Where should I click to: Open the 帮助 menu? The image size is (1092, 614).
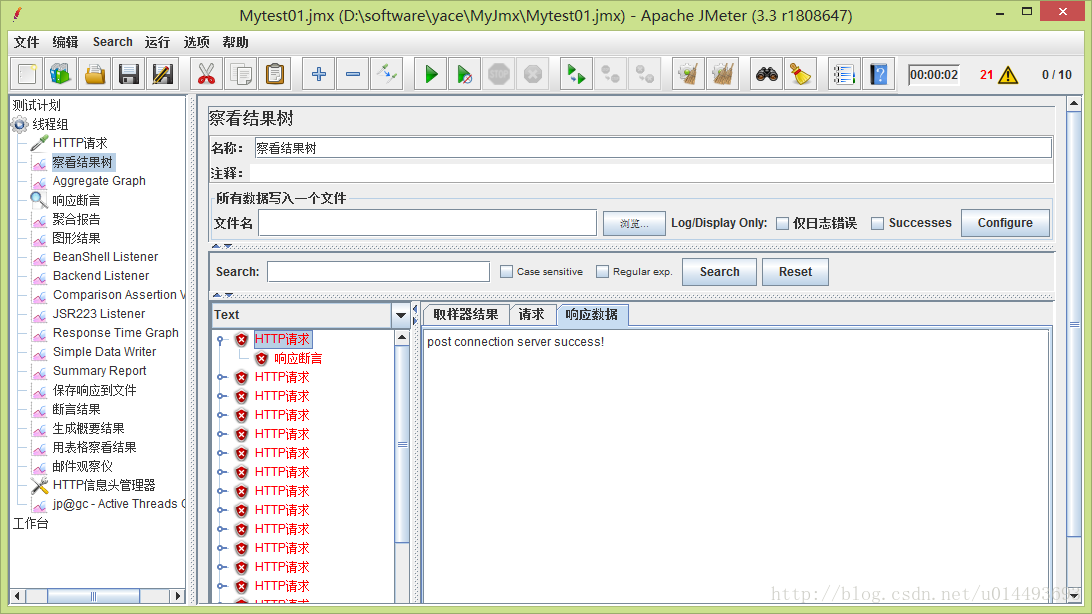tap(235, 42)
